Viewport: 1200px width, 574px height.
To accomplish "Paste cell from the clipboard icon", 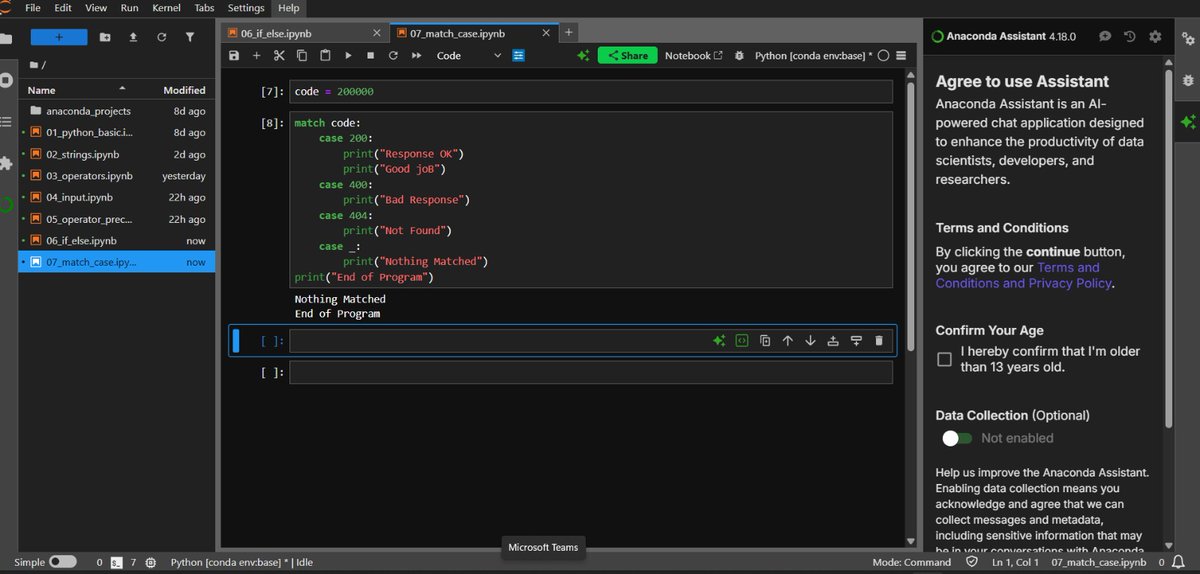I will tap(325, 56).
